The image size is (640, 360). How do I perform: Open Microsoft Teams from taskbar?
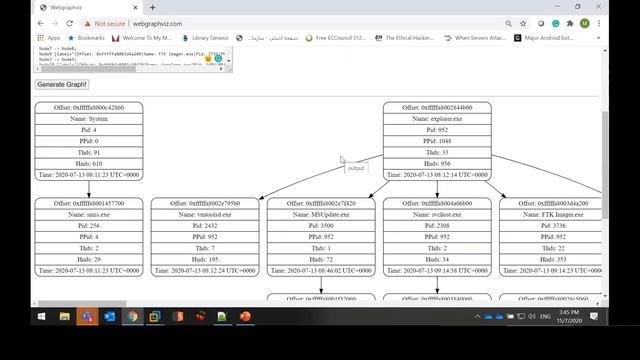tap(87, 316)
